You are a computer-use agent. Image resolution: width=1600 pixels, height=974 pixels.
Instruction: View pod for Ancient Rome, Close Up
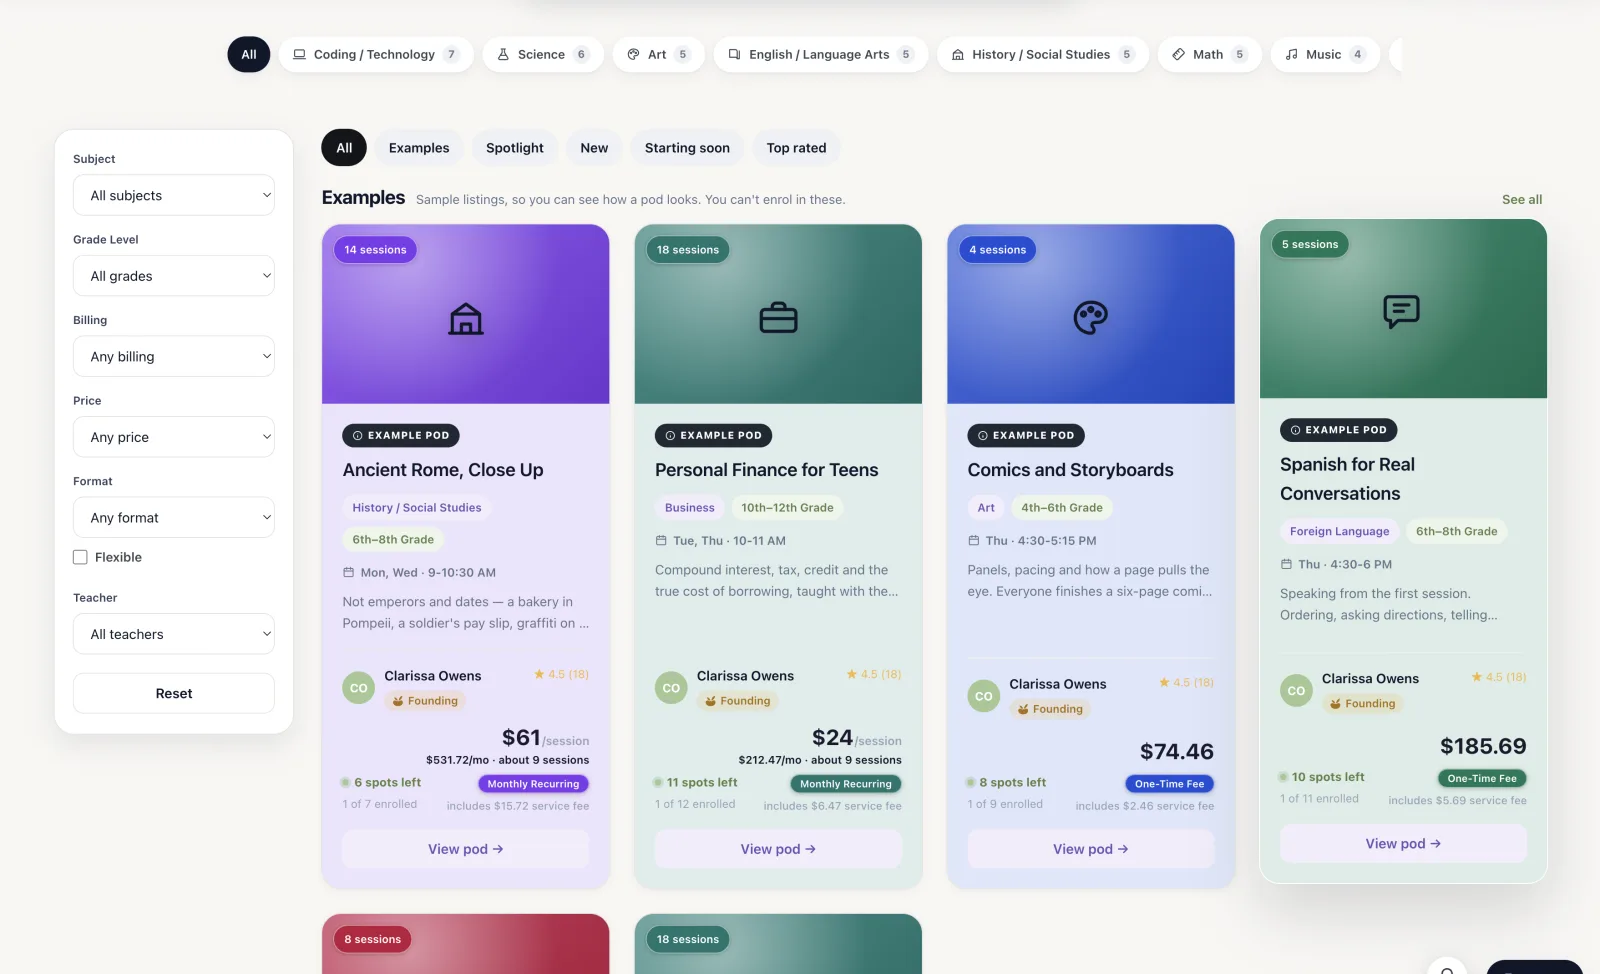(x=466, y=849)
